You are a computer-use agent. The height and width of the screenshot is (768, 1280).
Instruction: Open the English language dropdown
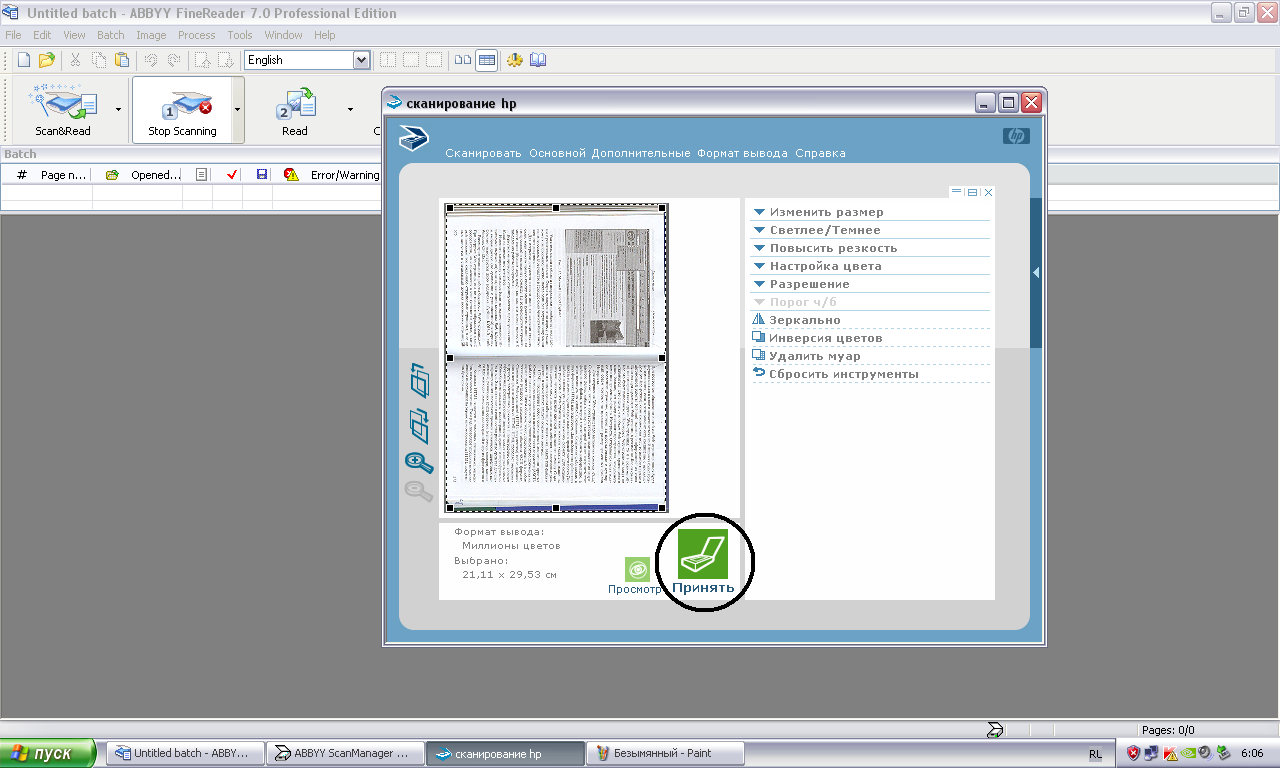(361, 60)
